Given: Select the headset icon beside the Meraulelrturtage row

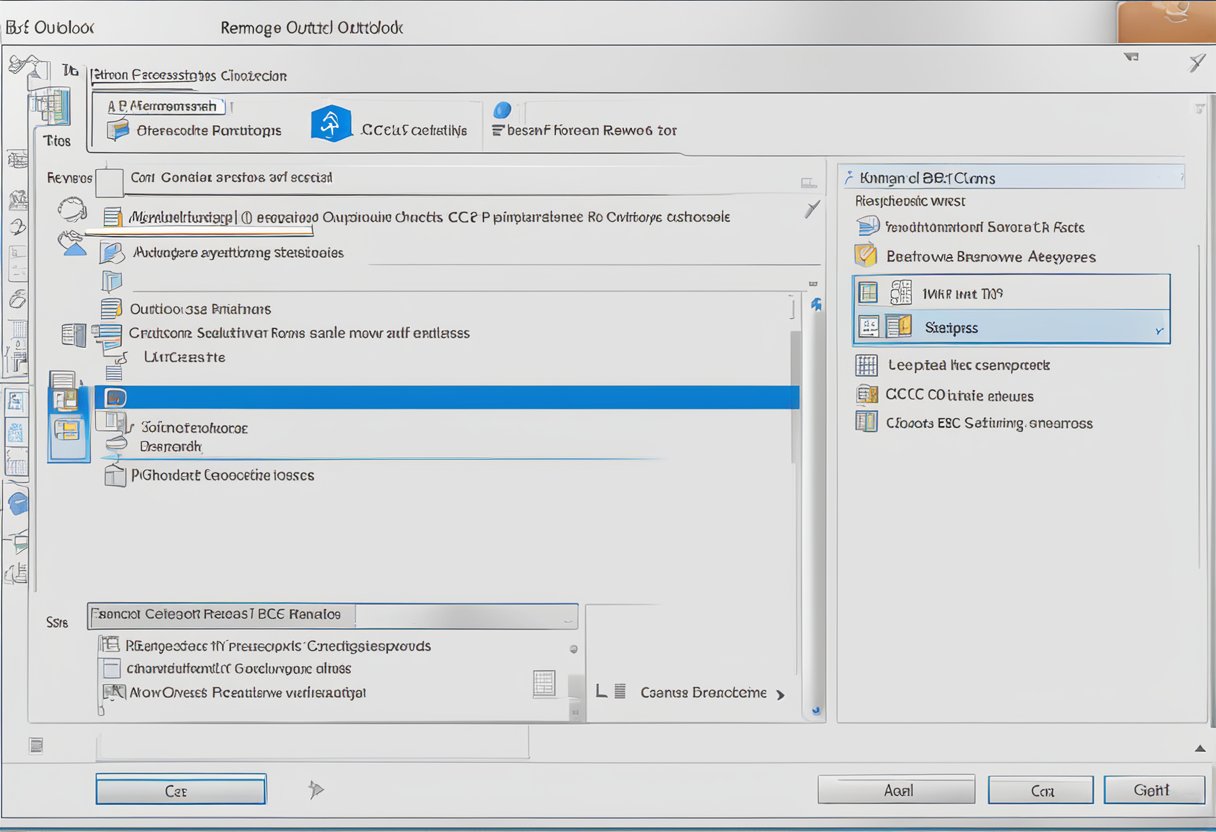Looking at the screenshot, I should pos(71,211).
